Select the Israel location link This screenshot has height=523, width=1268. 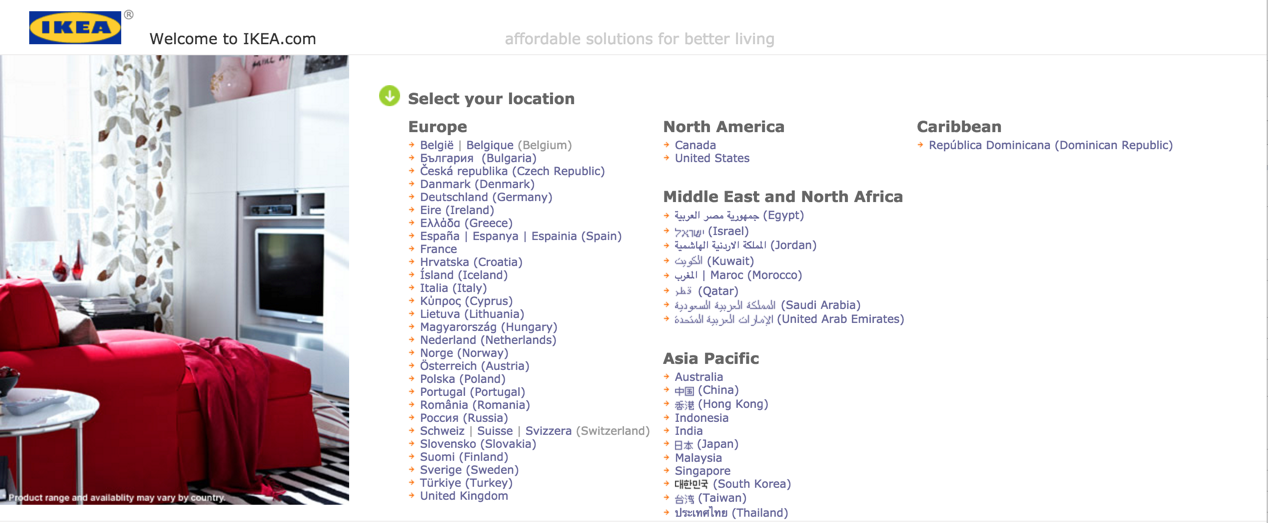[x=712, y=231]
